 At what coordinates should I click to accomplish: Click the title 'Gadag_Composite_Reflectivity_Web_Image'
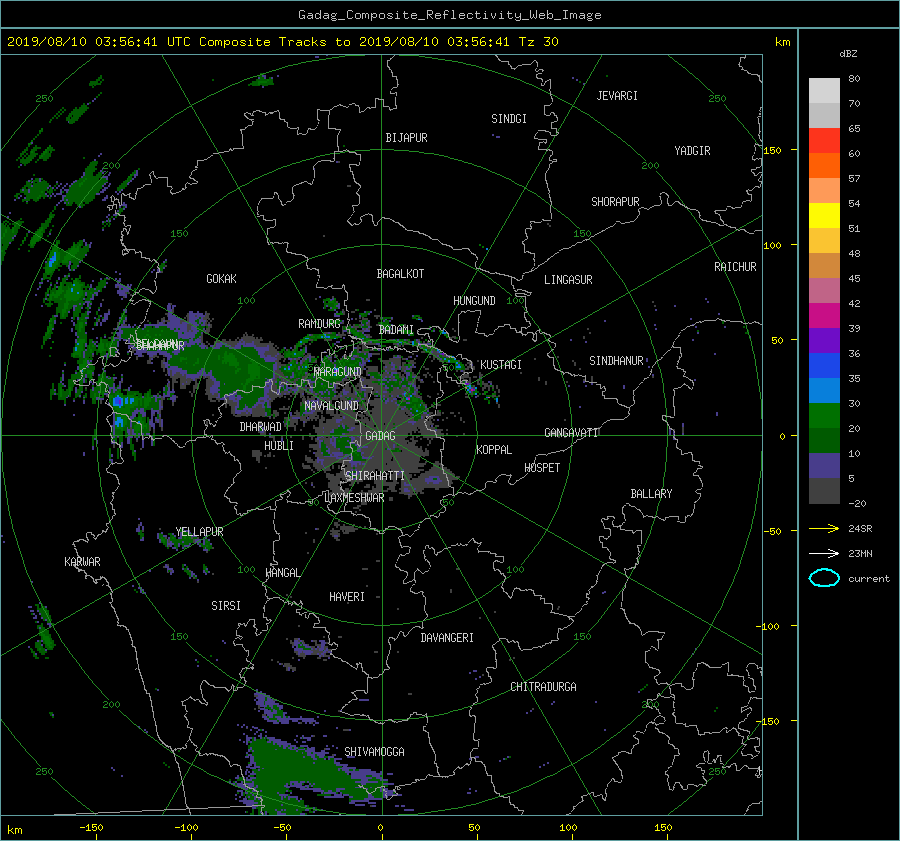(449, 15)
